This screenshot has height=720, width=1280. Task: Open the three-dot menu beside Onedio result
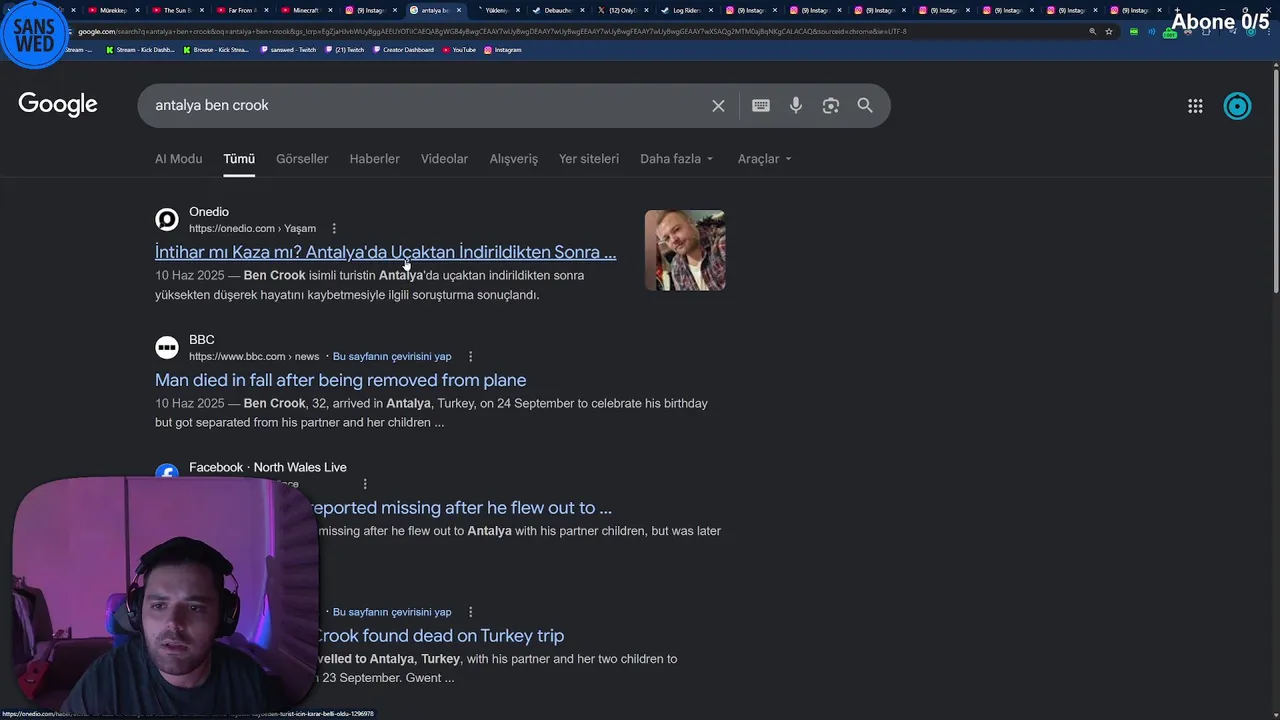coord(334,228)
